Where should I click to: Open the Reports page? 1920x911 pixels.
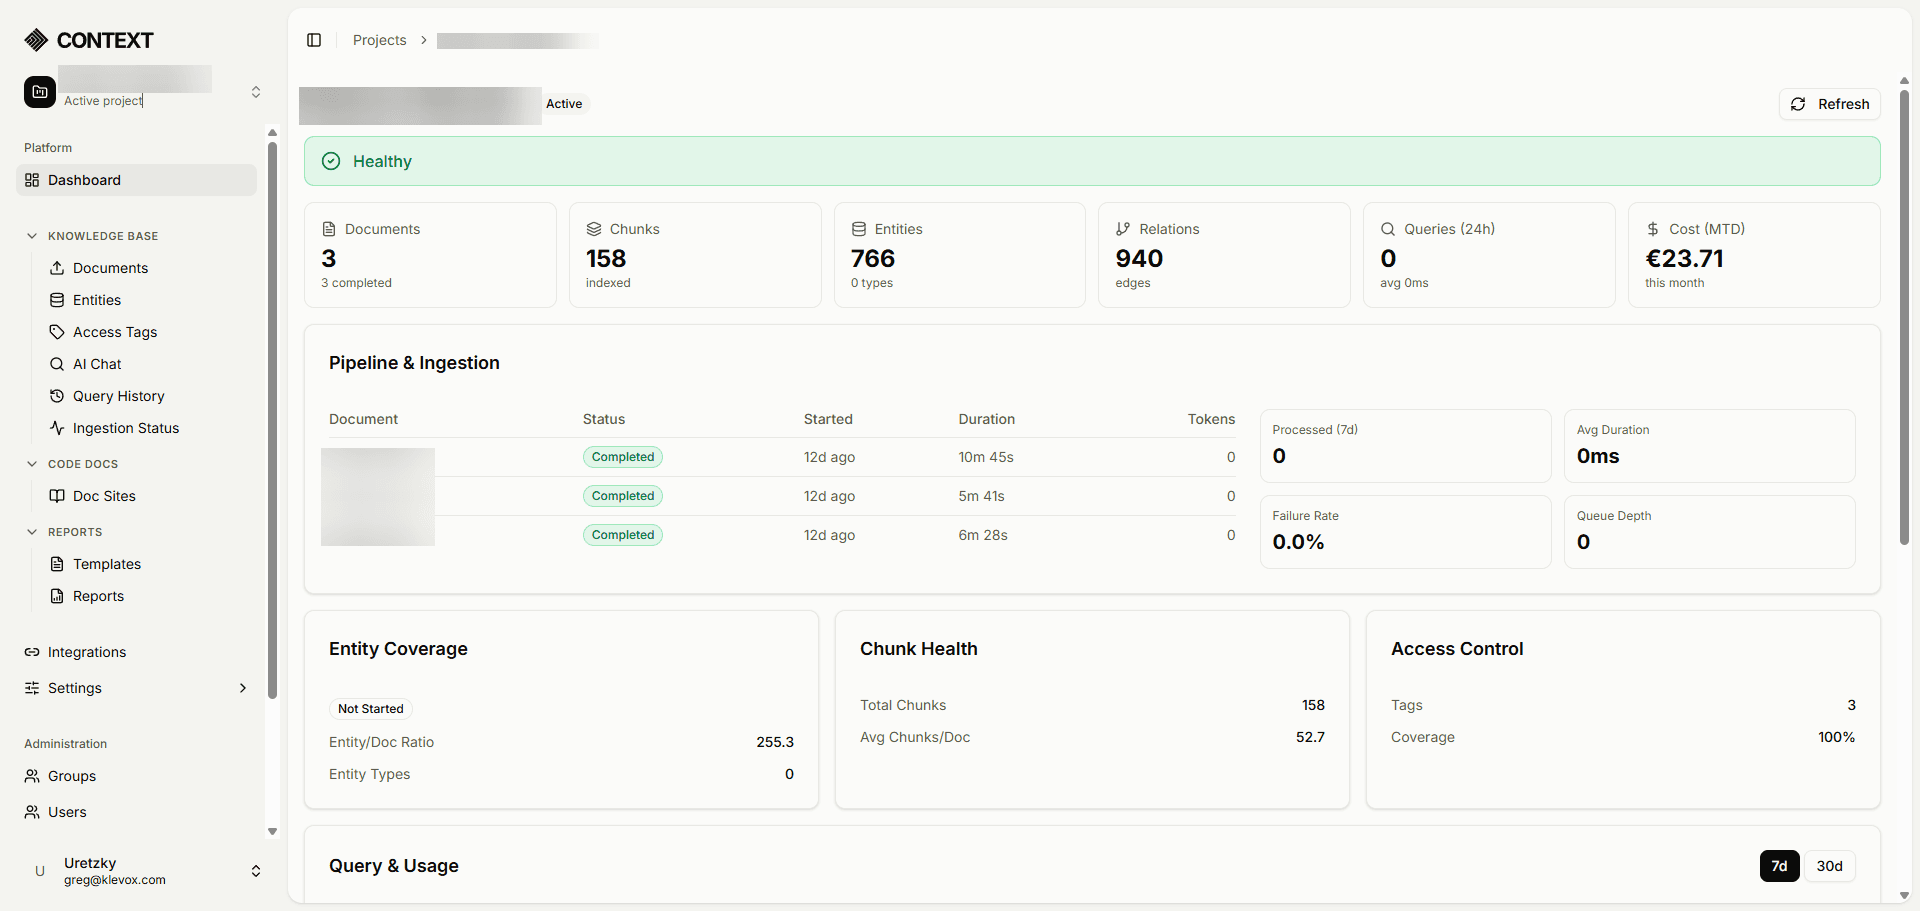coord(97,595)
